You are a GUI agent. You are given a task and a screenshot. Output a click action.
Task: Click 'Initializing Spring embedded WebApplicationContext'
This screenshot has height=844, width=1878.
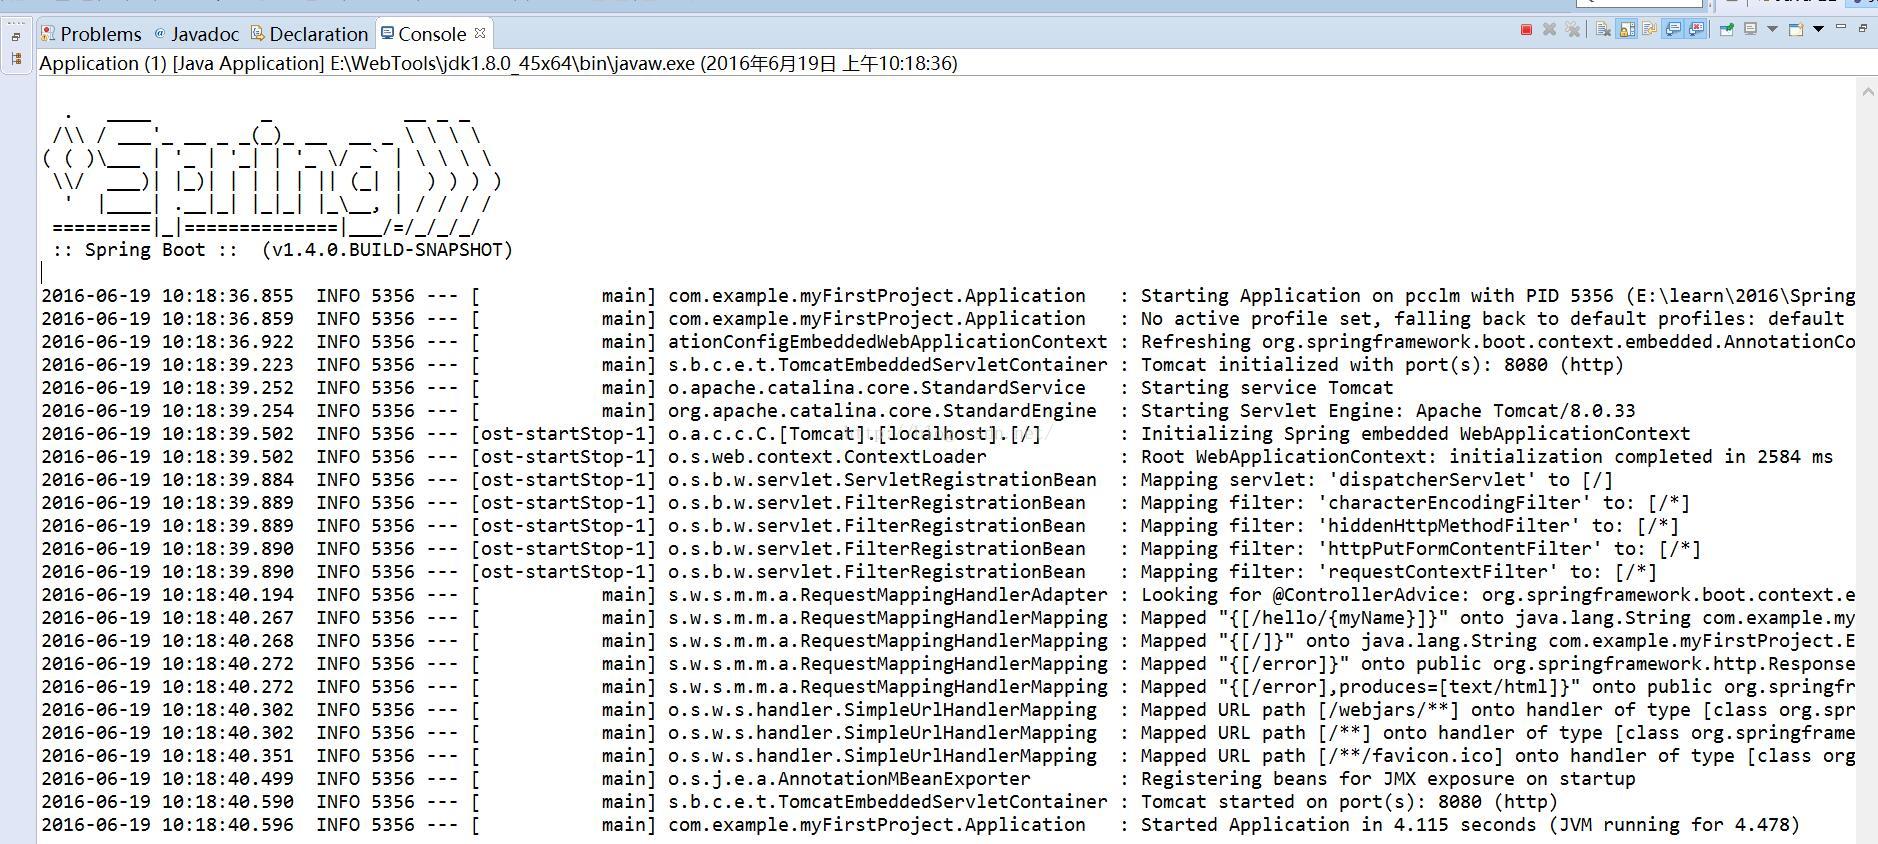tap(1415, 434)
